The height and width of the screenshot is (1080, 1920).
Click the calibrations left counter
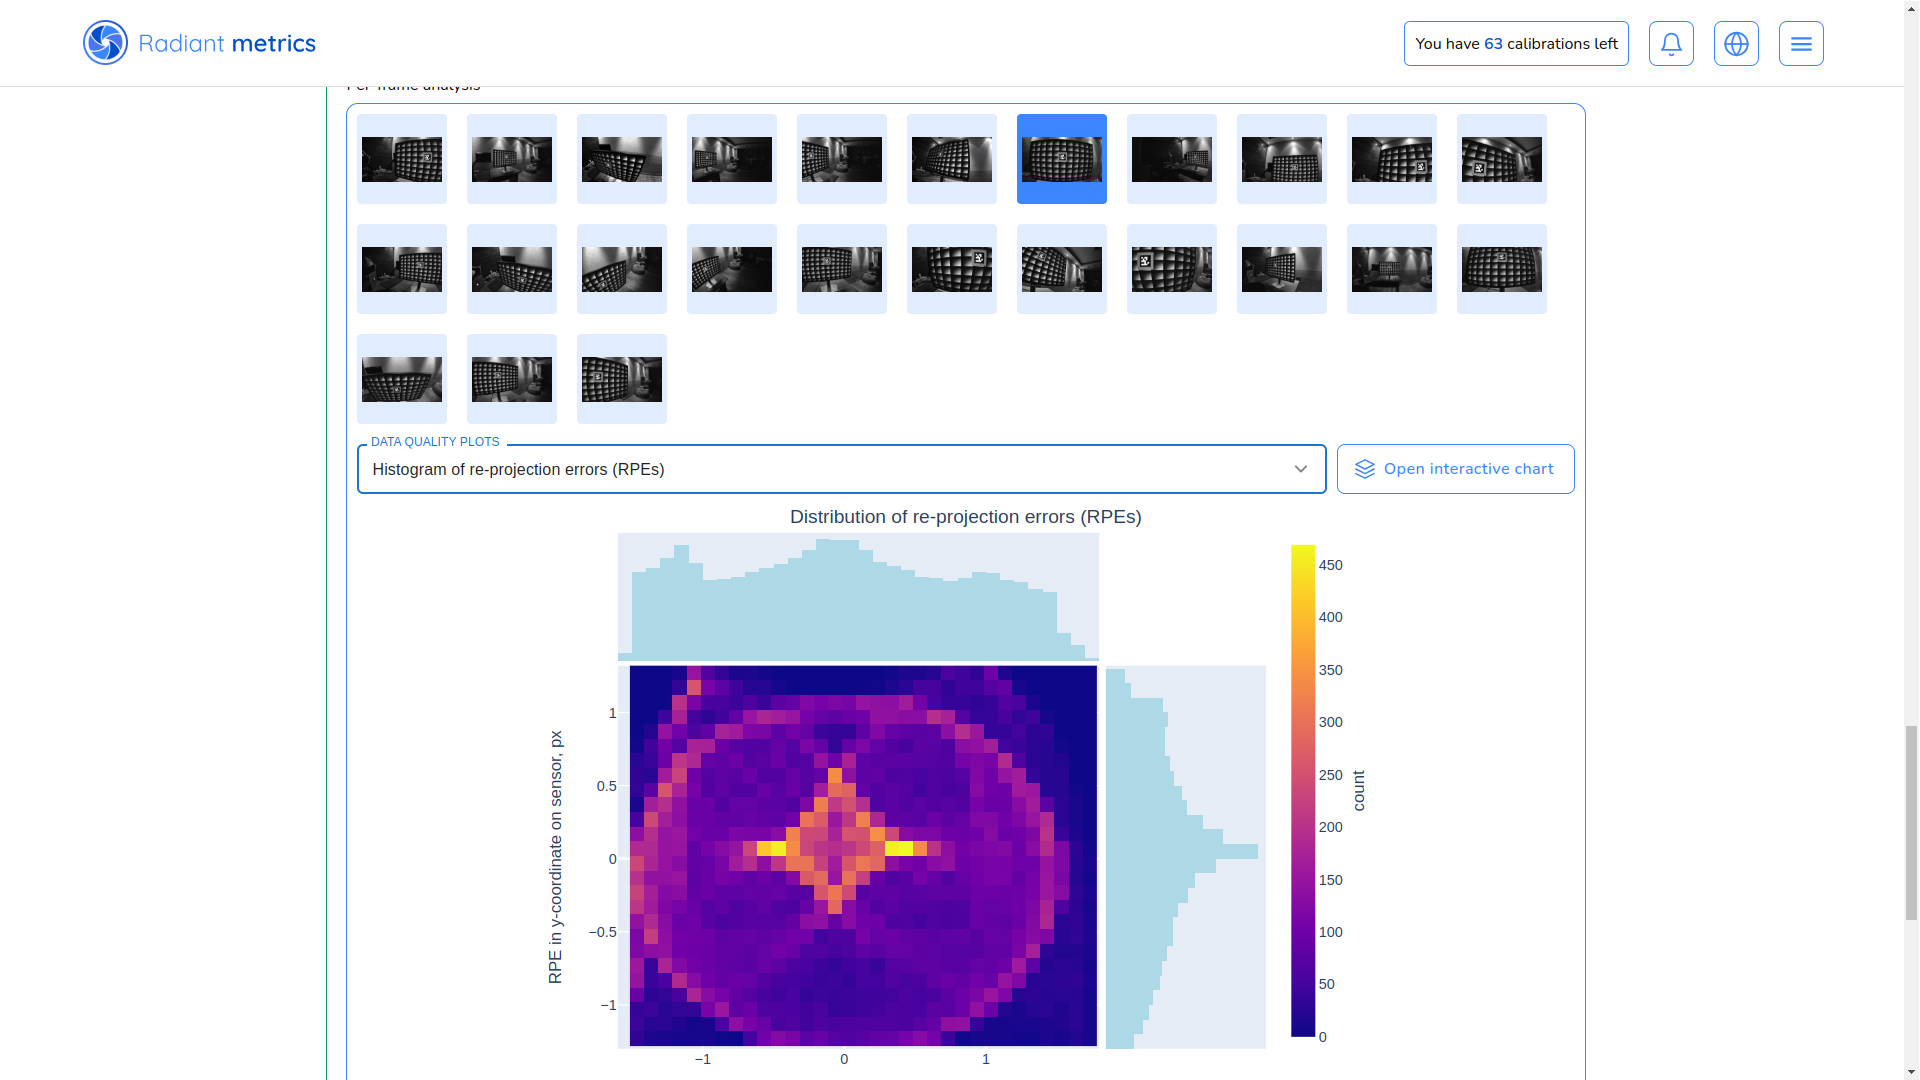tap(1515, 44)
